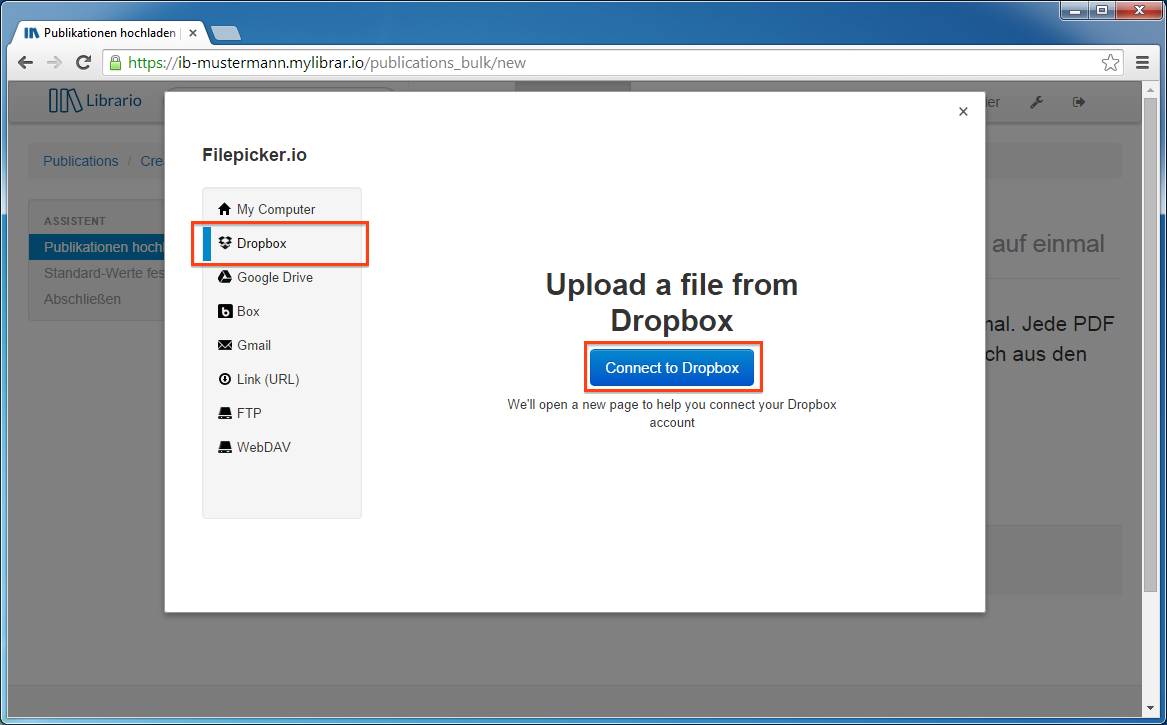Click the sign-out icon in the header
The image size is (1167, 725).
1078,102
